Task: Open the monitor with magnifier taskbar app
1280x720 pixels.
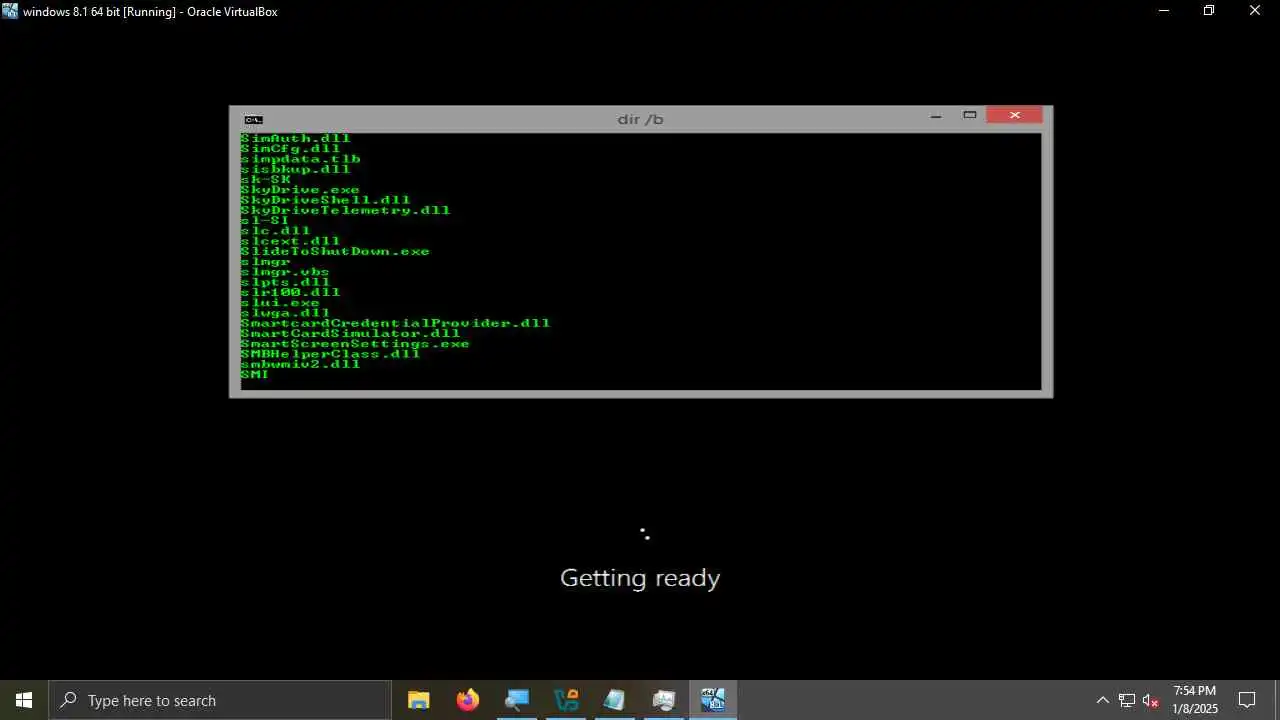Action: click(517, 700)
